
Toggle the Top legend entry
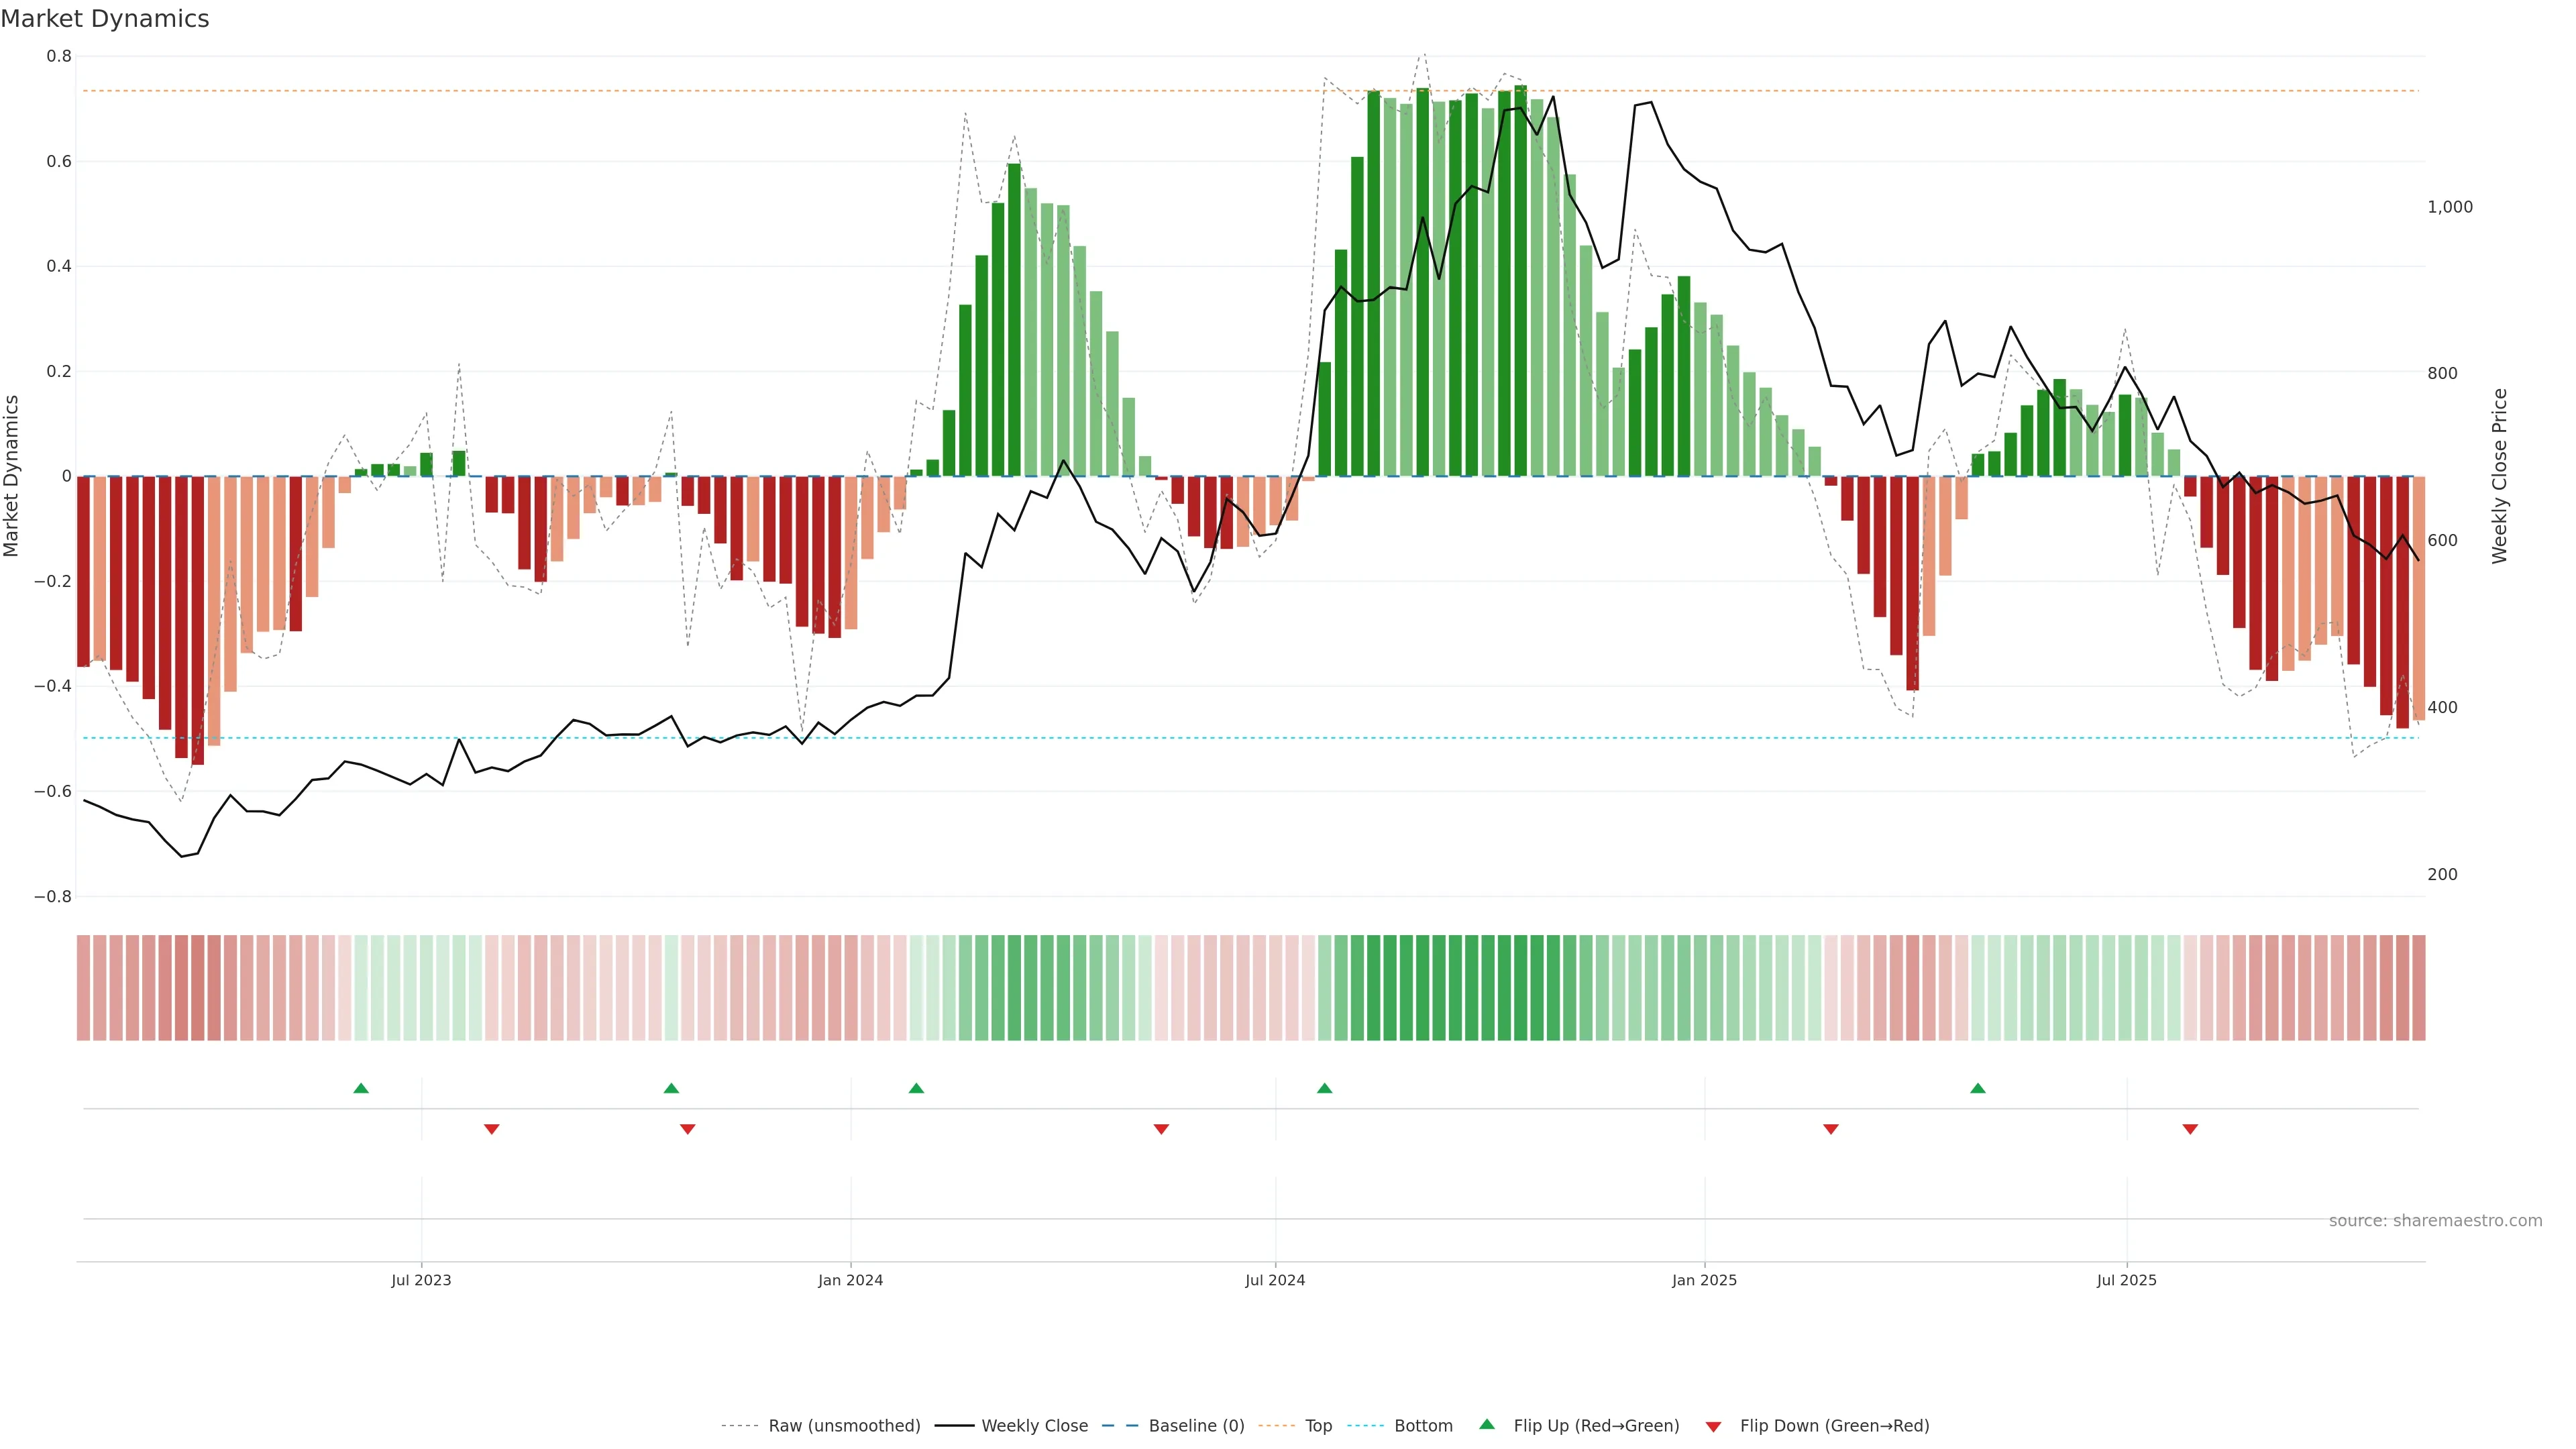[1318, 1426]
